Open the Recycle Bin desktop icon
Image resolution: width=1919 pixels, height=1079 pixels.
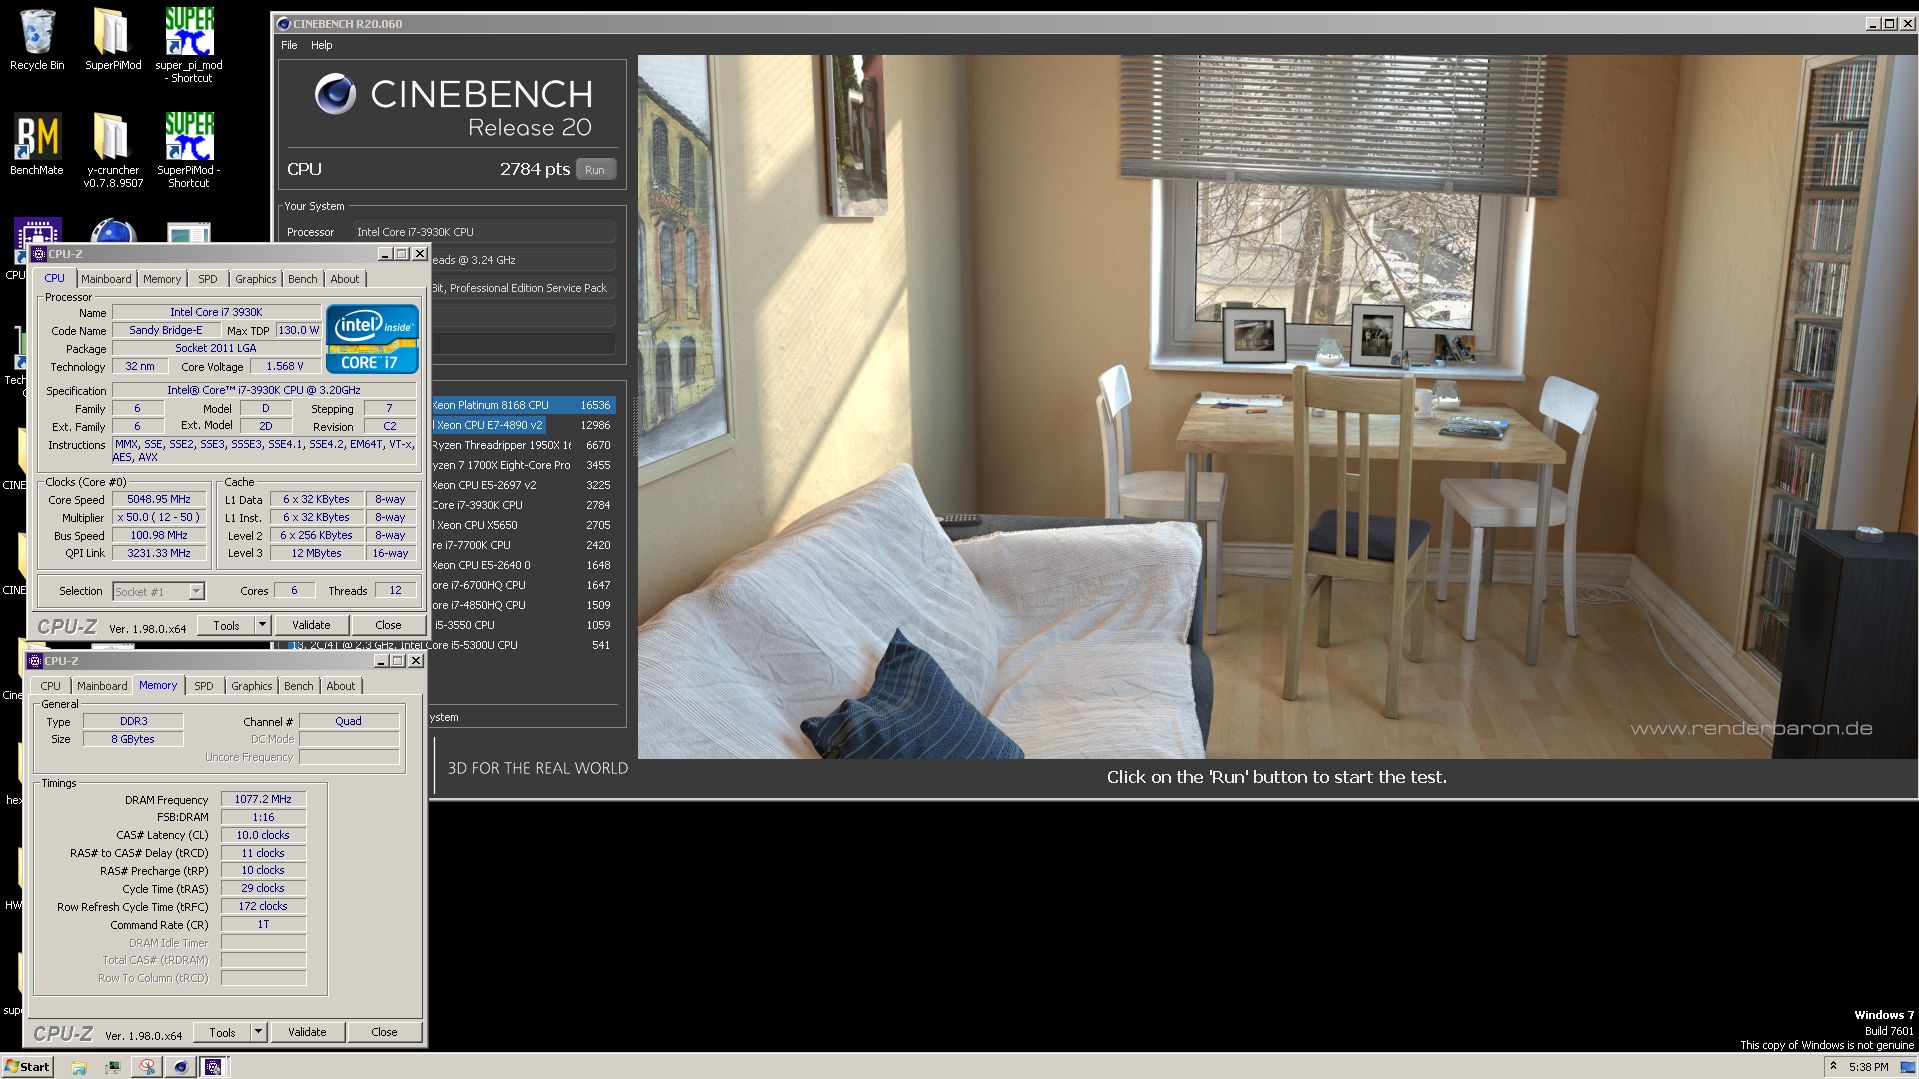[x=37, y=40]
